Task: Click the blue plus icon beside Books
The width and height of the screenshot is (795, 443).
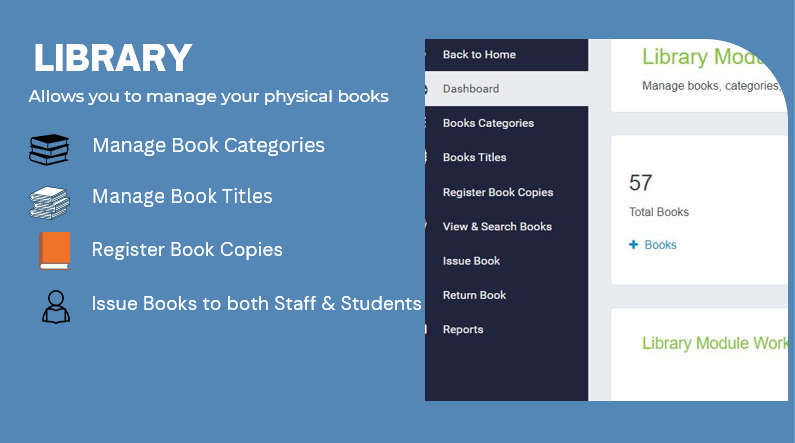Action: (633, 245)
